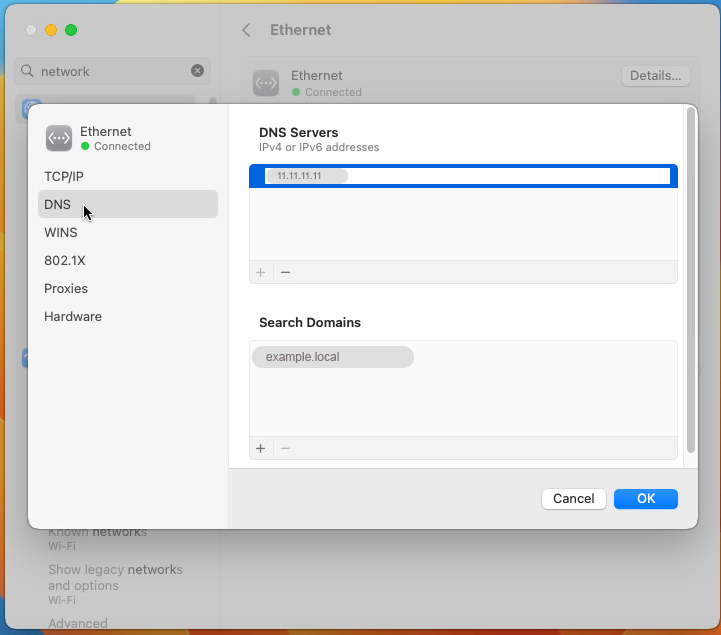Viewport: 721px width, 635px height.
Task: Go back using the chevron arrow
Action: [246, 30]
